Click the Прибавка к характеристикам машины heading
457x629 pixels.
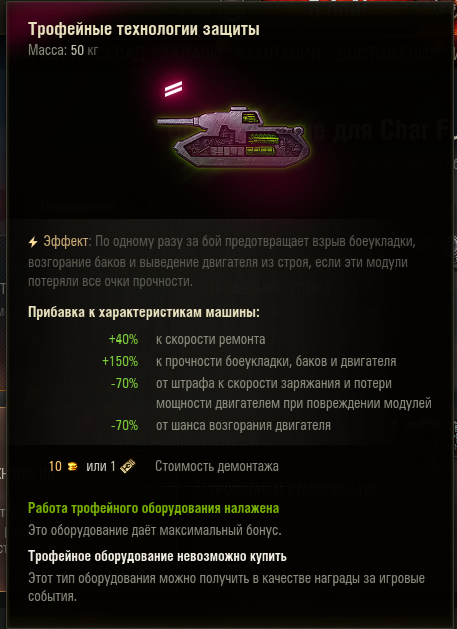(144, 312)
